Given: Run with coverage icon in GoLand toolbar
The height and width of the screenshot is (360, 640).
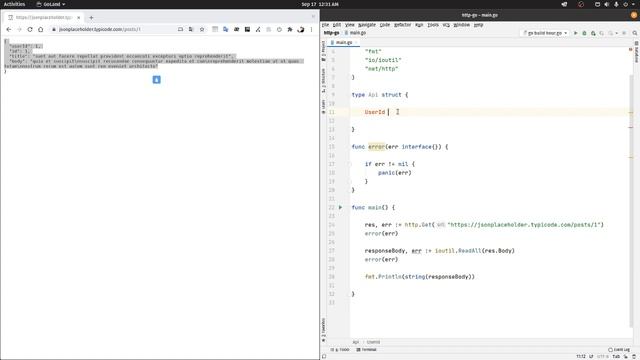Looking at the screenshot, I should coord(593,33).
